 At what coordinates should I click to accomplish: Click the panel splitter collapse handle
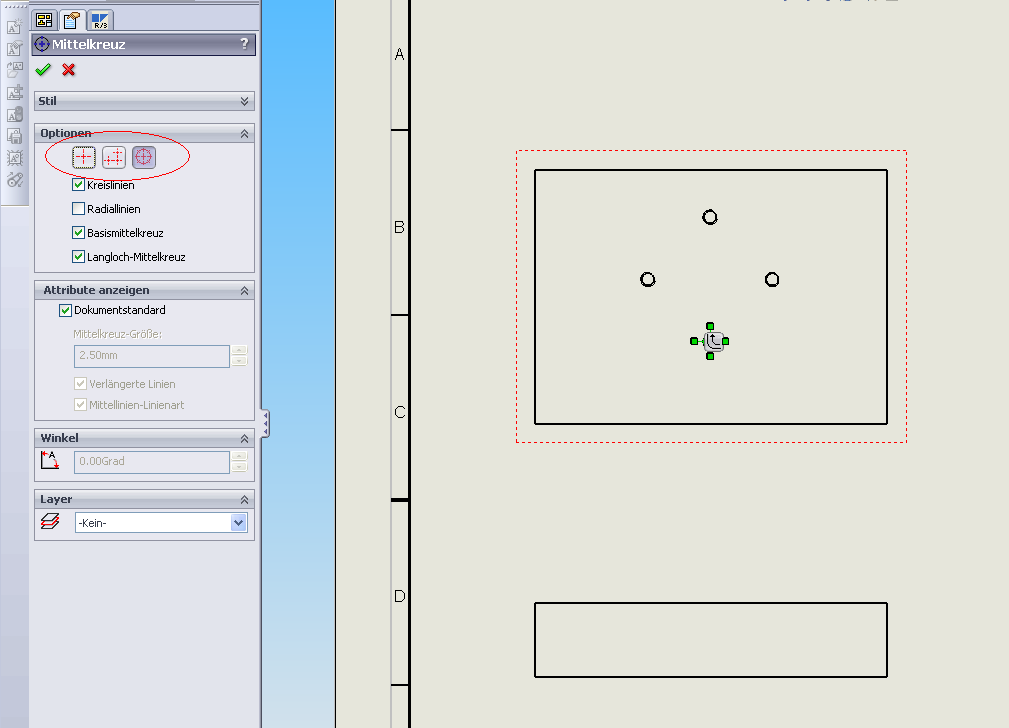(265, 424)
